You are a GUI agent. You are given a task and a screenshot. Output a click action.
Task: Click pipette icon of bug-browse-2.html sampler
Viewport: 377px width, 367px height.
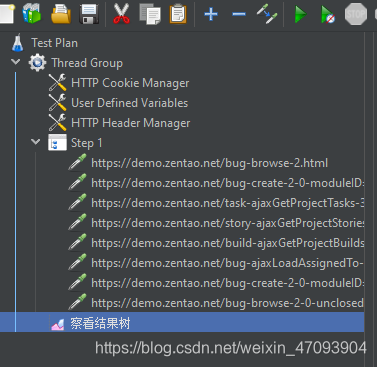click(x=77, y=162)
